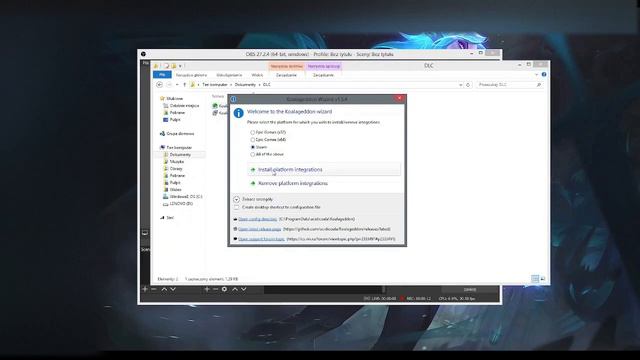Click the New folder quick access icon
The image size is (640, 360).
pos(173,66)
